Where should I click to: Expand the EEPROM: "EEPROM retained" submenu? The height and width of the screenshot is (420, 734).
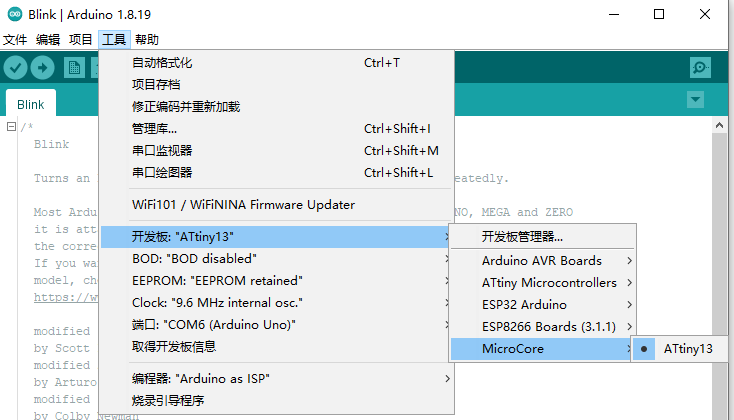[x=276, y=281]
